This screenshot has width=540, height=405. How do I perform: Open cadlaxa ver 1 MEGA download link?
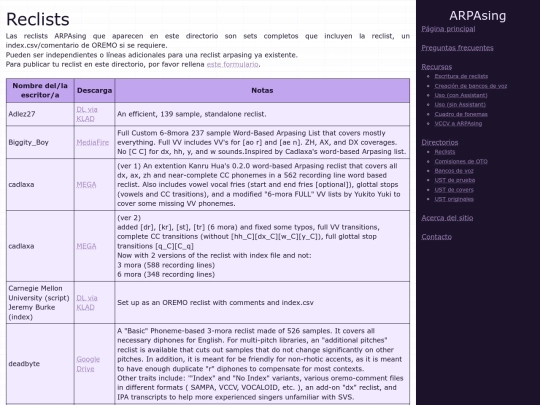86,185
